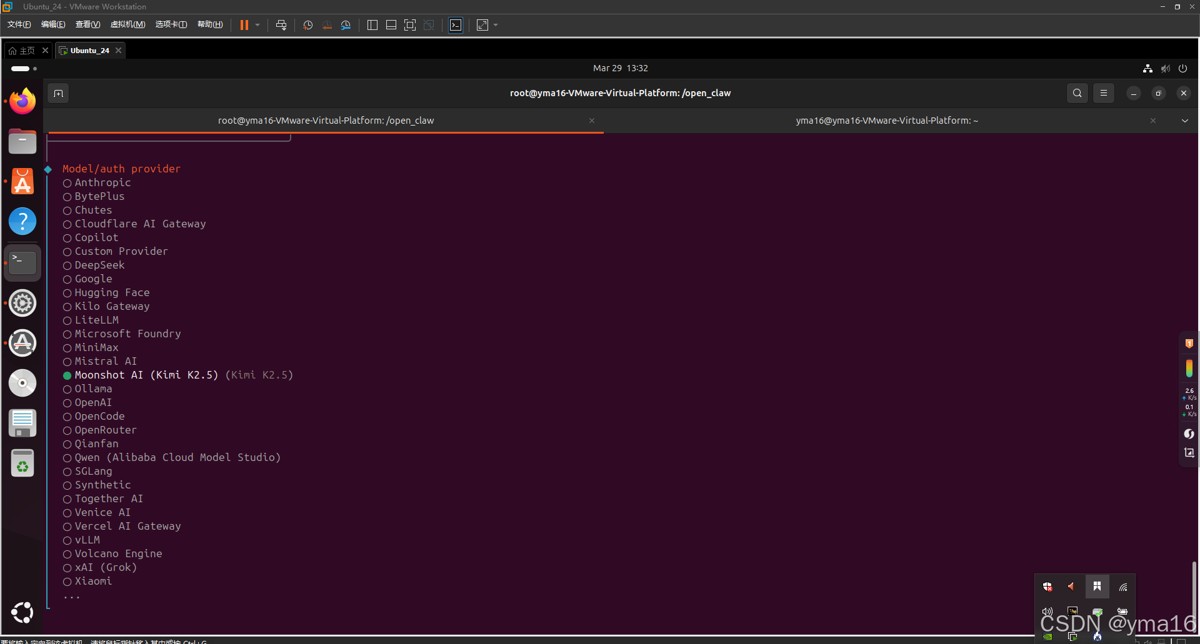This screenshot has height=644, width=1200.
Task: Open a new terminal tab with plus icon
Action: click(58, 93)
